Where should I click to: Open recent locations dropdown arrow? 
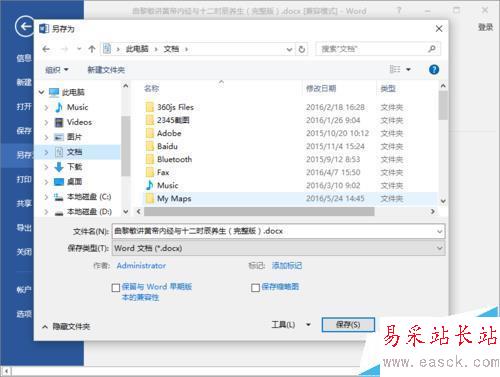click(79, 49)
